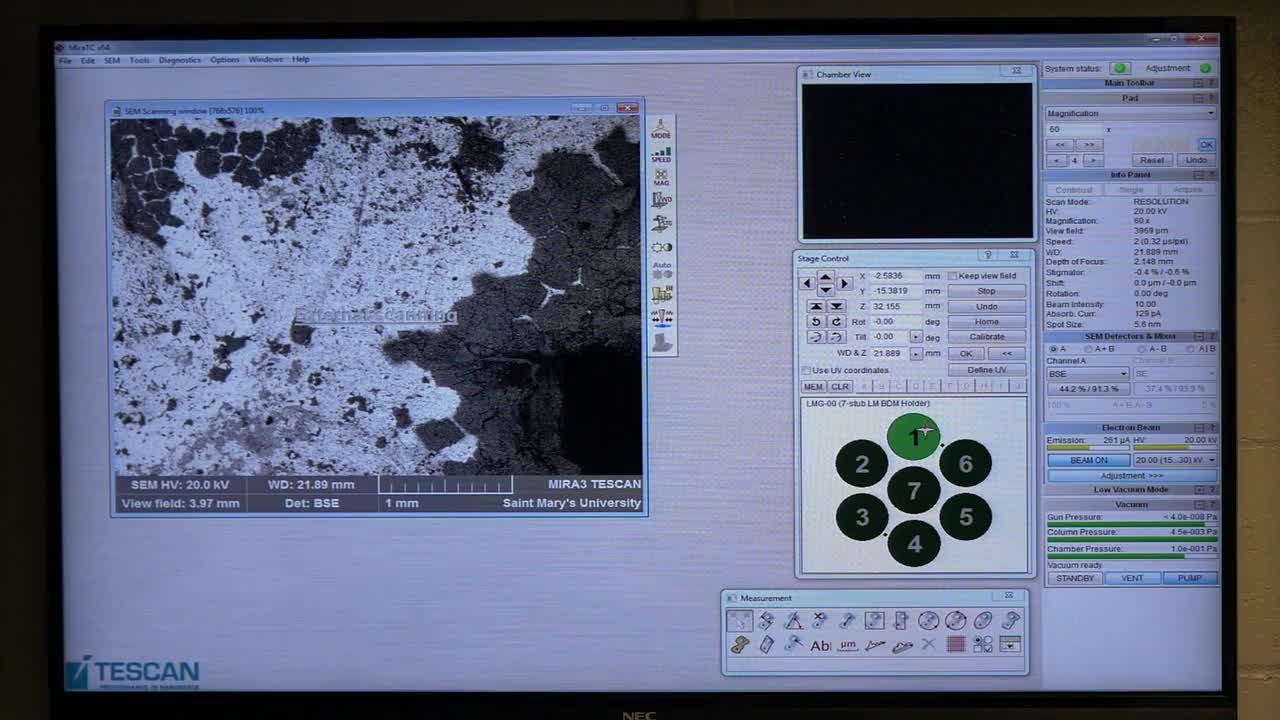Screen dimensions: 1280x720
Task: Open the Measurement toolbar list dropdown icon
Action: click(1010, 645)
